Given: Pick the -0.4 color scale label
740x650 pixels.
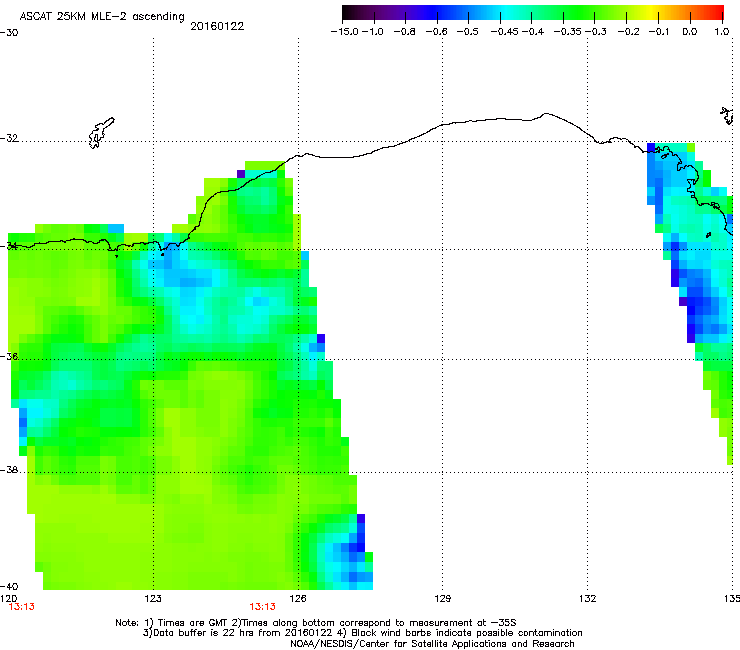Looking at the screenshot, I should [x=533, y=32].
